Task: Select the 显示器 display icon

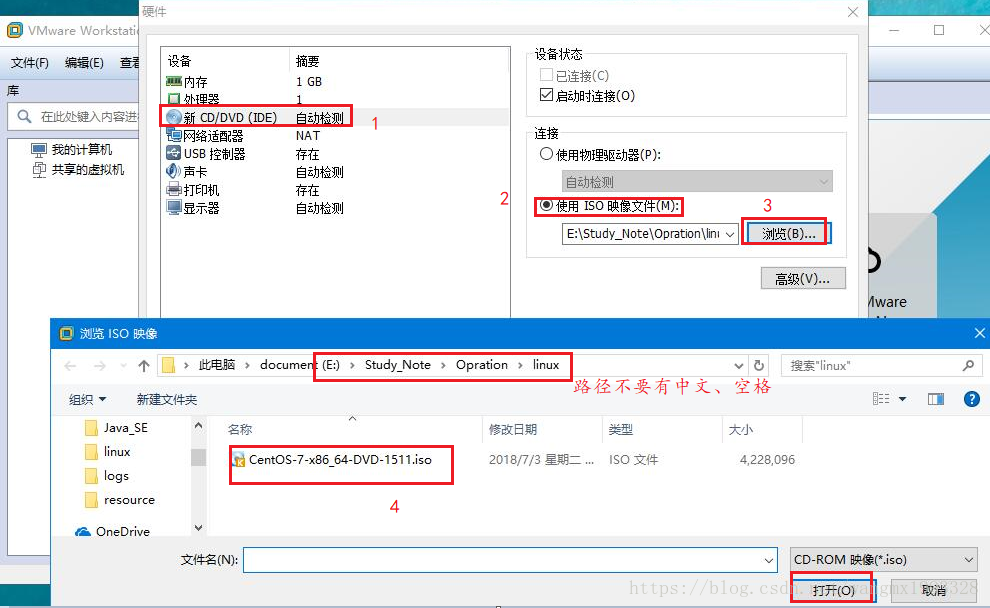Action: click(174, 207)
